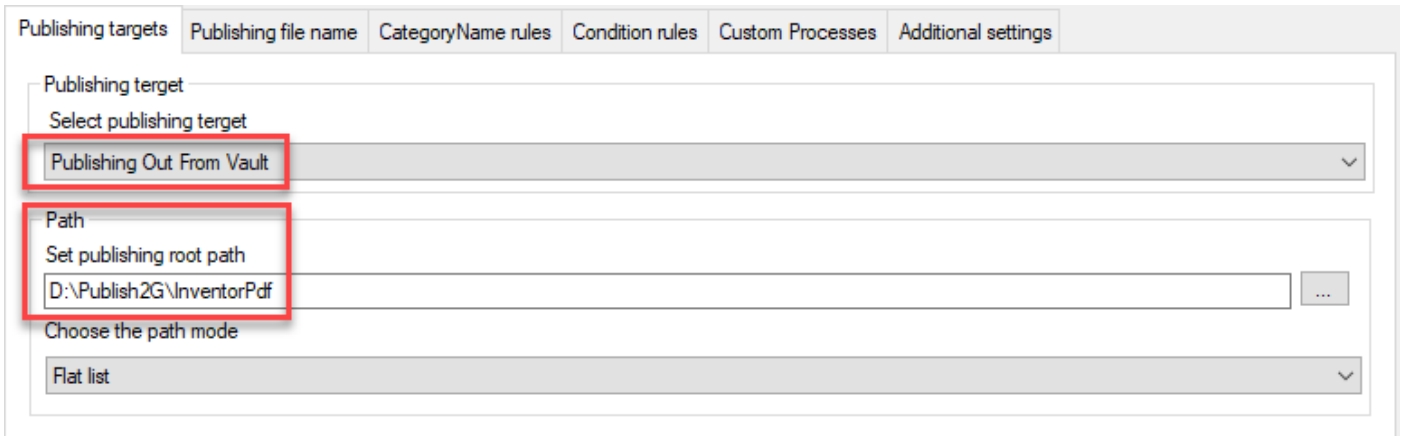Switch to the Additional settings tab

974,32
